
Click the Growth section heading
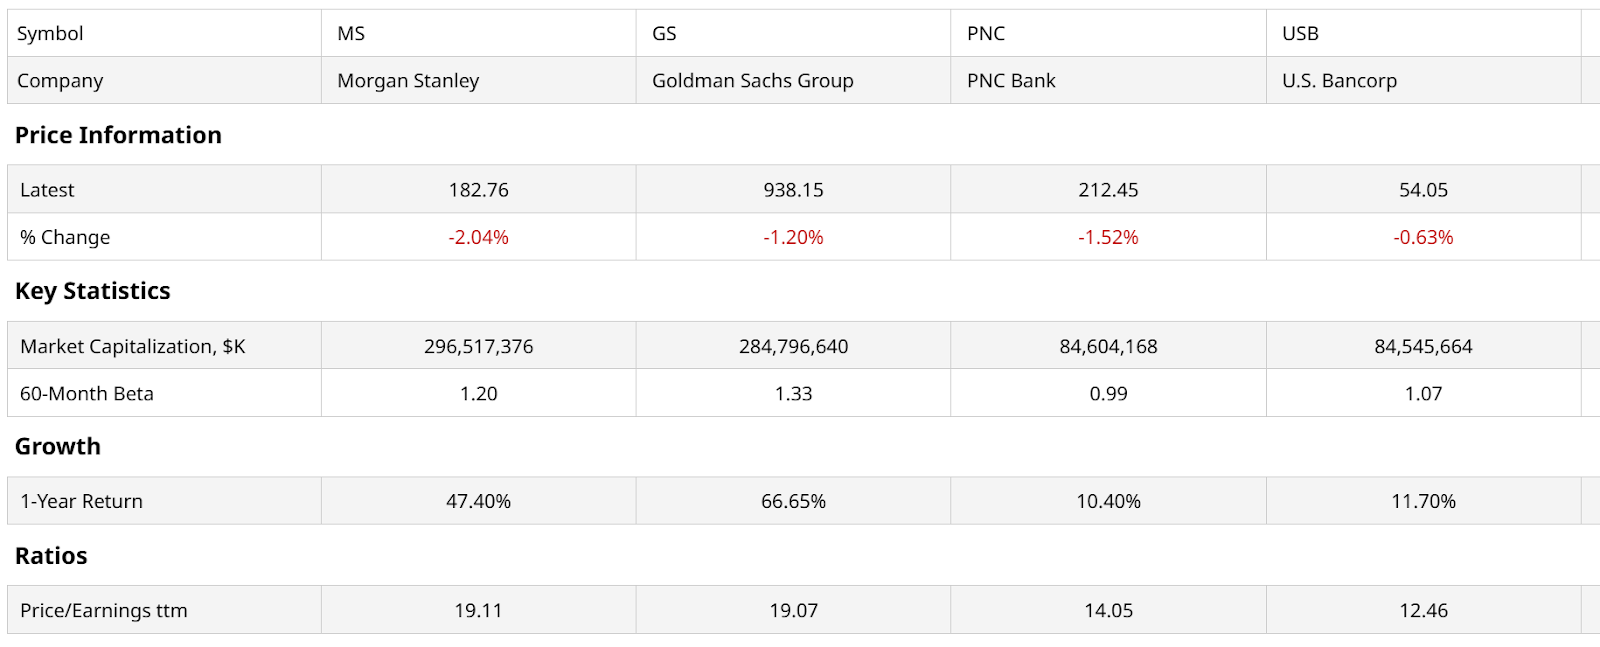tap(57, 446)
